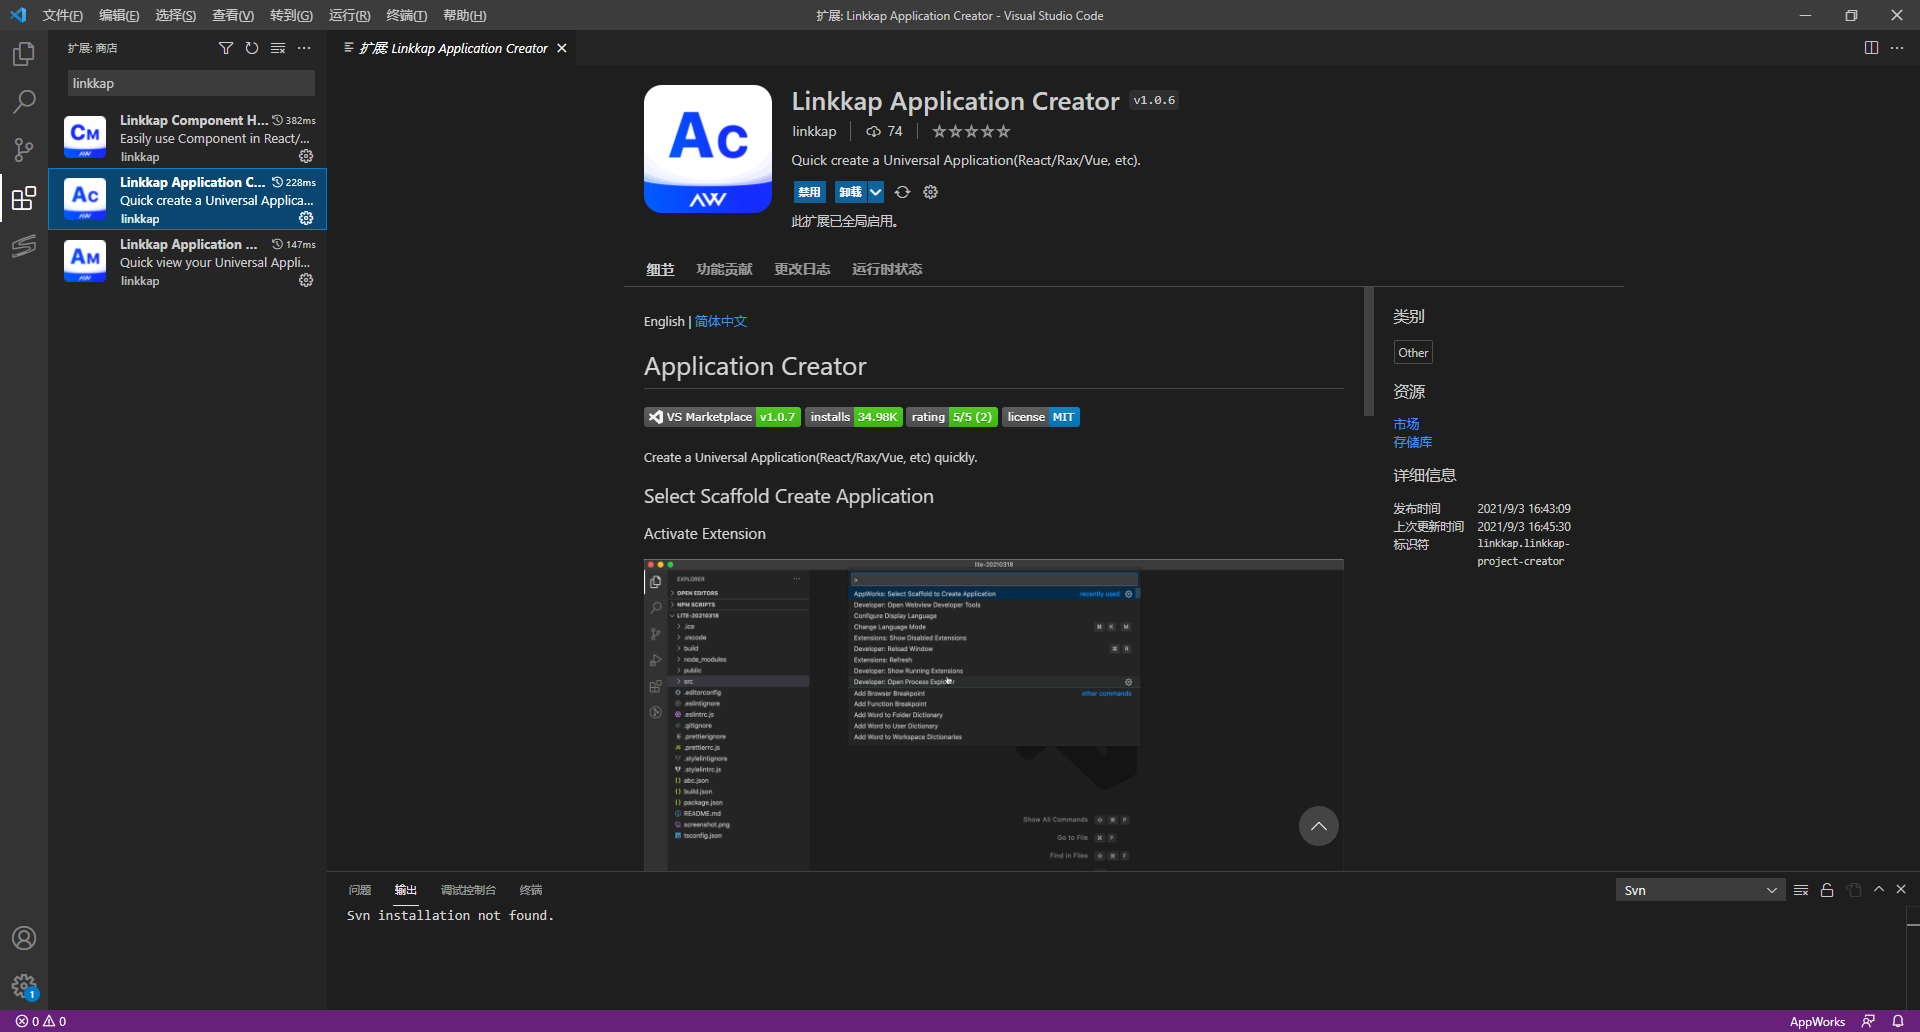The height and width of the screenshot is (1032, 1920).
Task: Select the Linkkap Application Manager result
Action: (188, 261)
